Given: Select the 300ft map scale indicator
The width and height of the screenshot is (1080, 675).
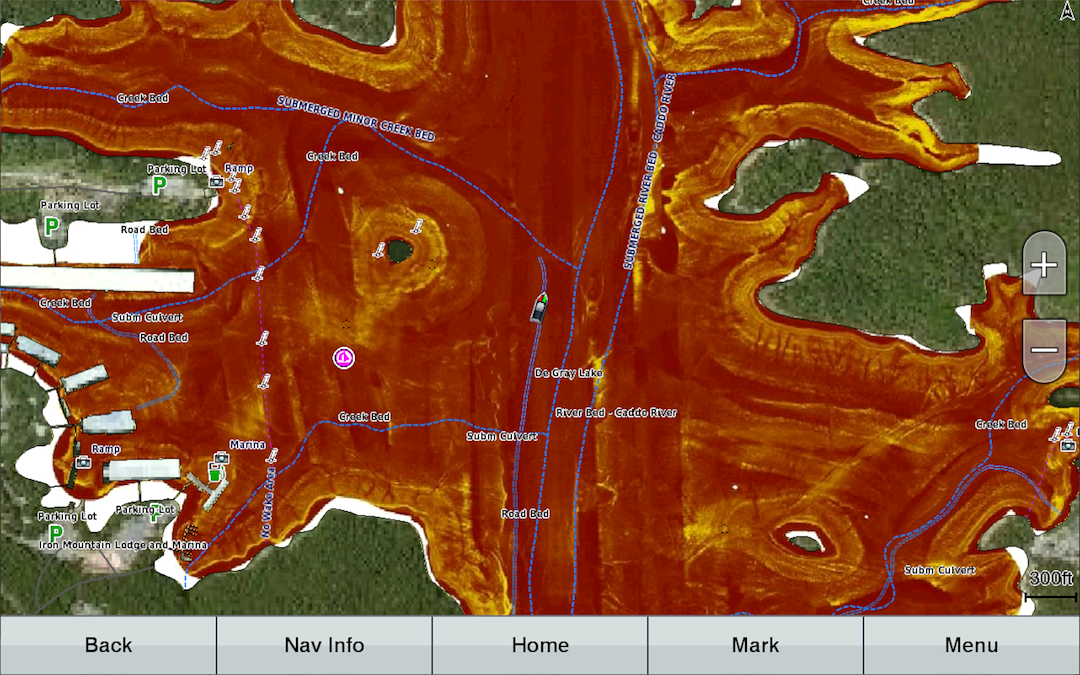Looking at the screenshot, I should coord(1050,584).
